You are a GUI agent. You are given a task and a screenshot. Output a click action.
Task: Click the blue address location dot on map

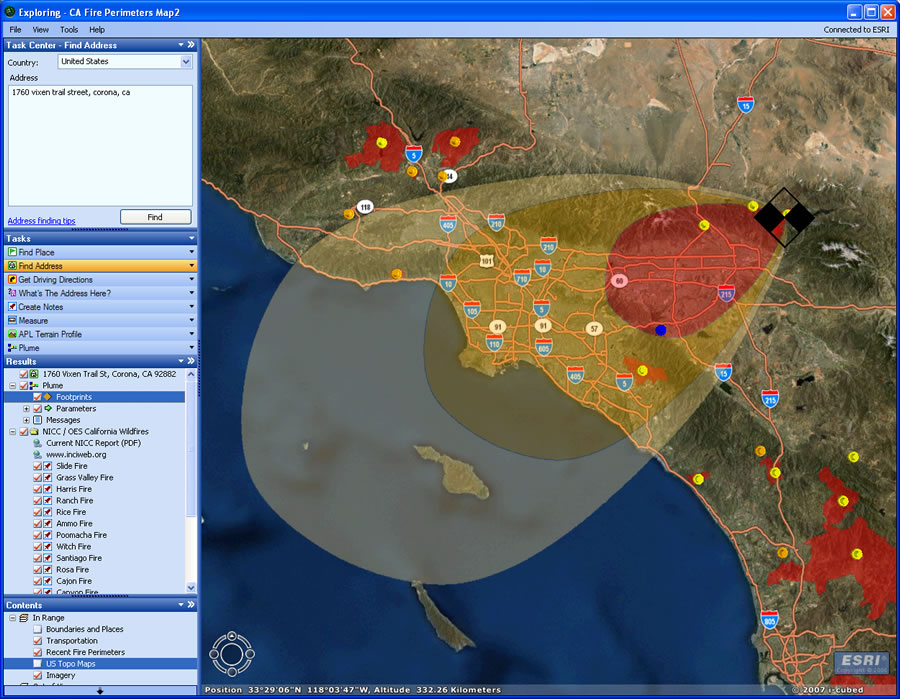tap(661, 330)
